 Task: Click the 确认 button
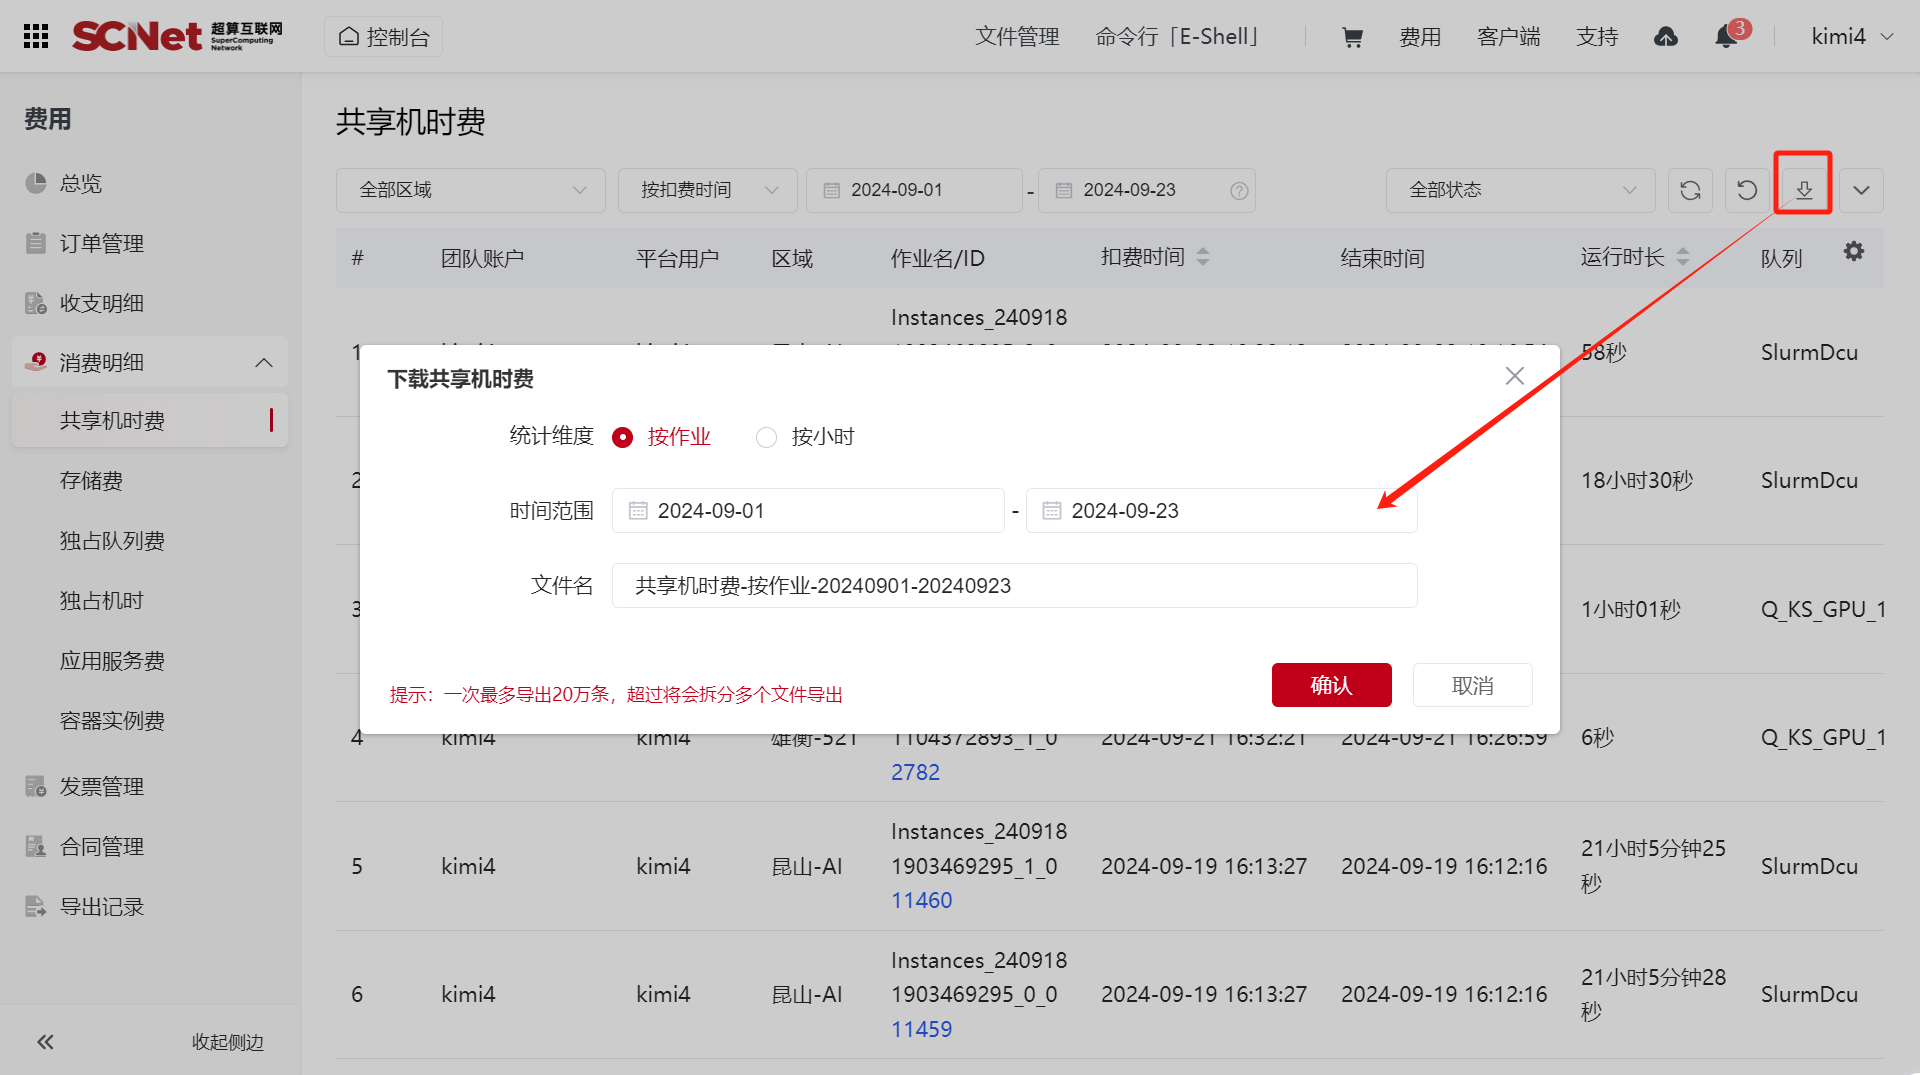point(1331,685)
